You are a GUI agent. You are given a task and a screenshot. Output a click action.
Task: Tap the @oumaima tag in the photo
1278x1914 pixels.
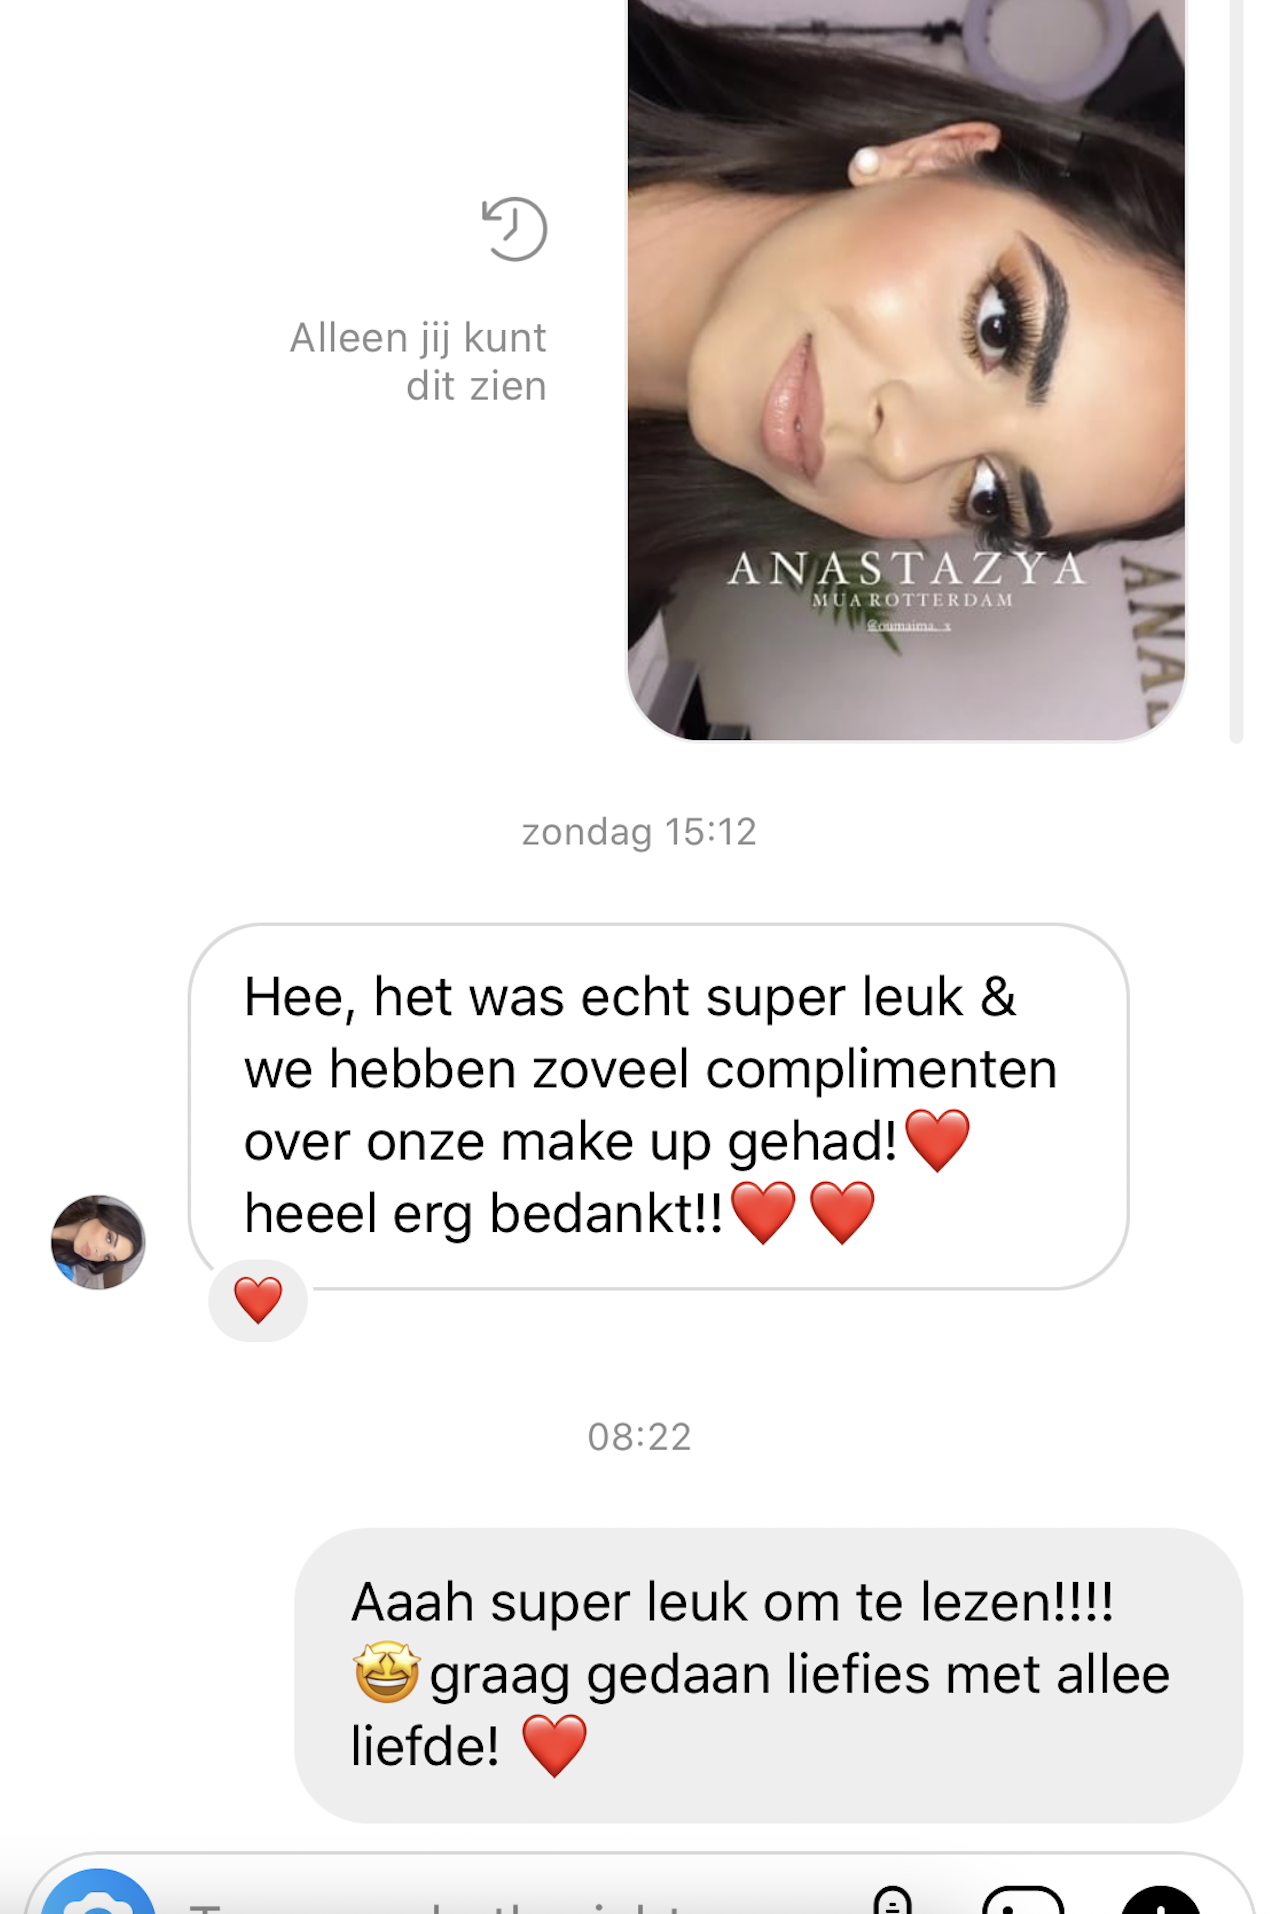click(908, 626)
